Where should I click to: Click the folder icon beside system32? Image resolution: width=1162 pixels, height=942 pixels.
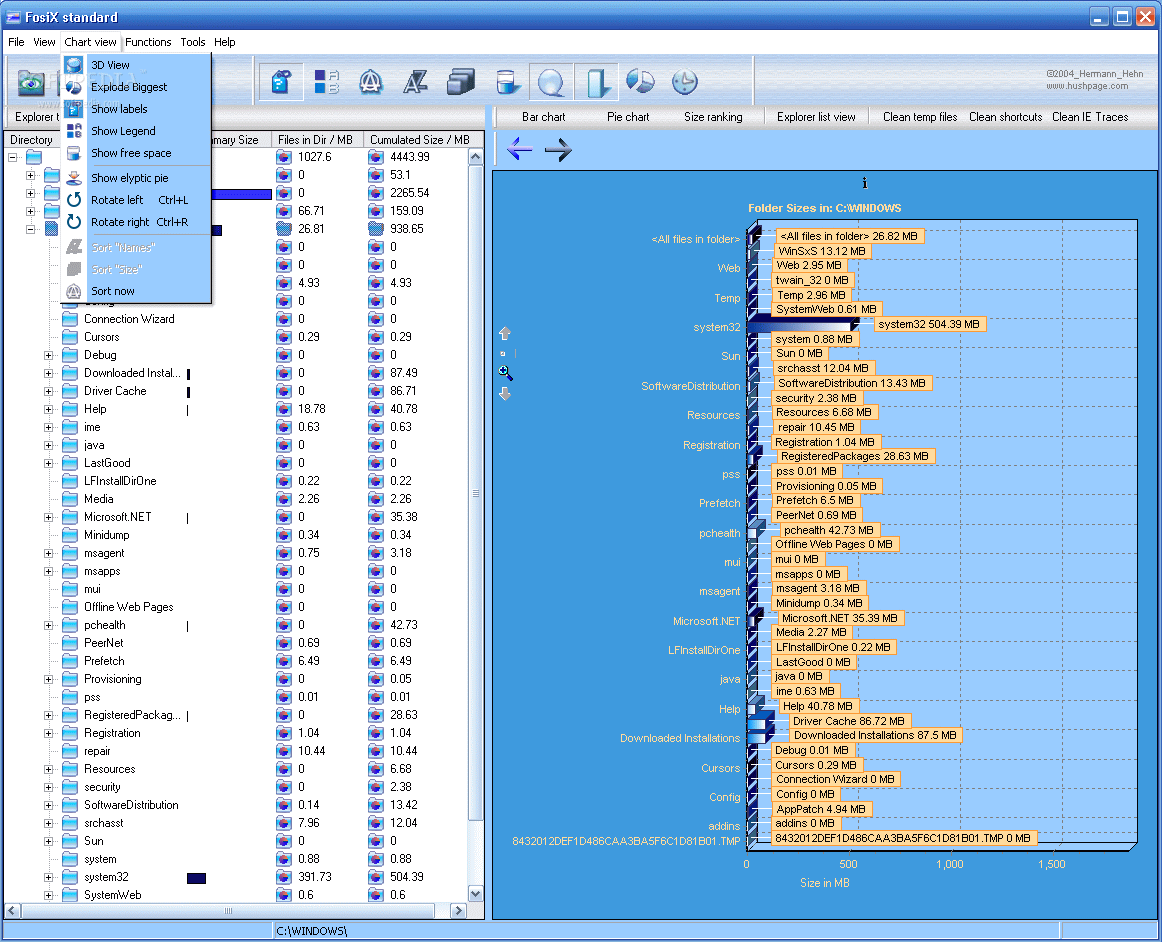[x=70, y=877]
